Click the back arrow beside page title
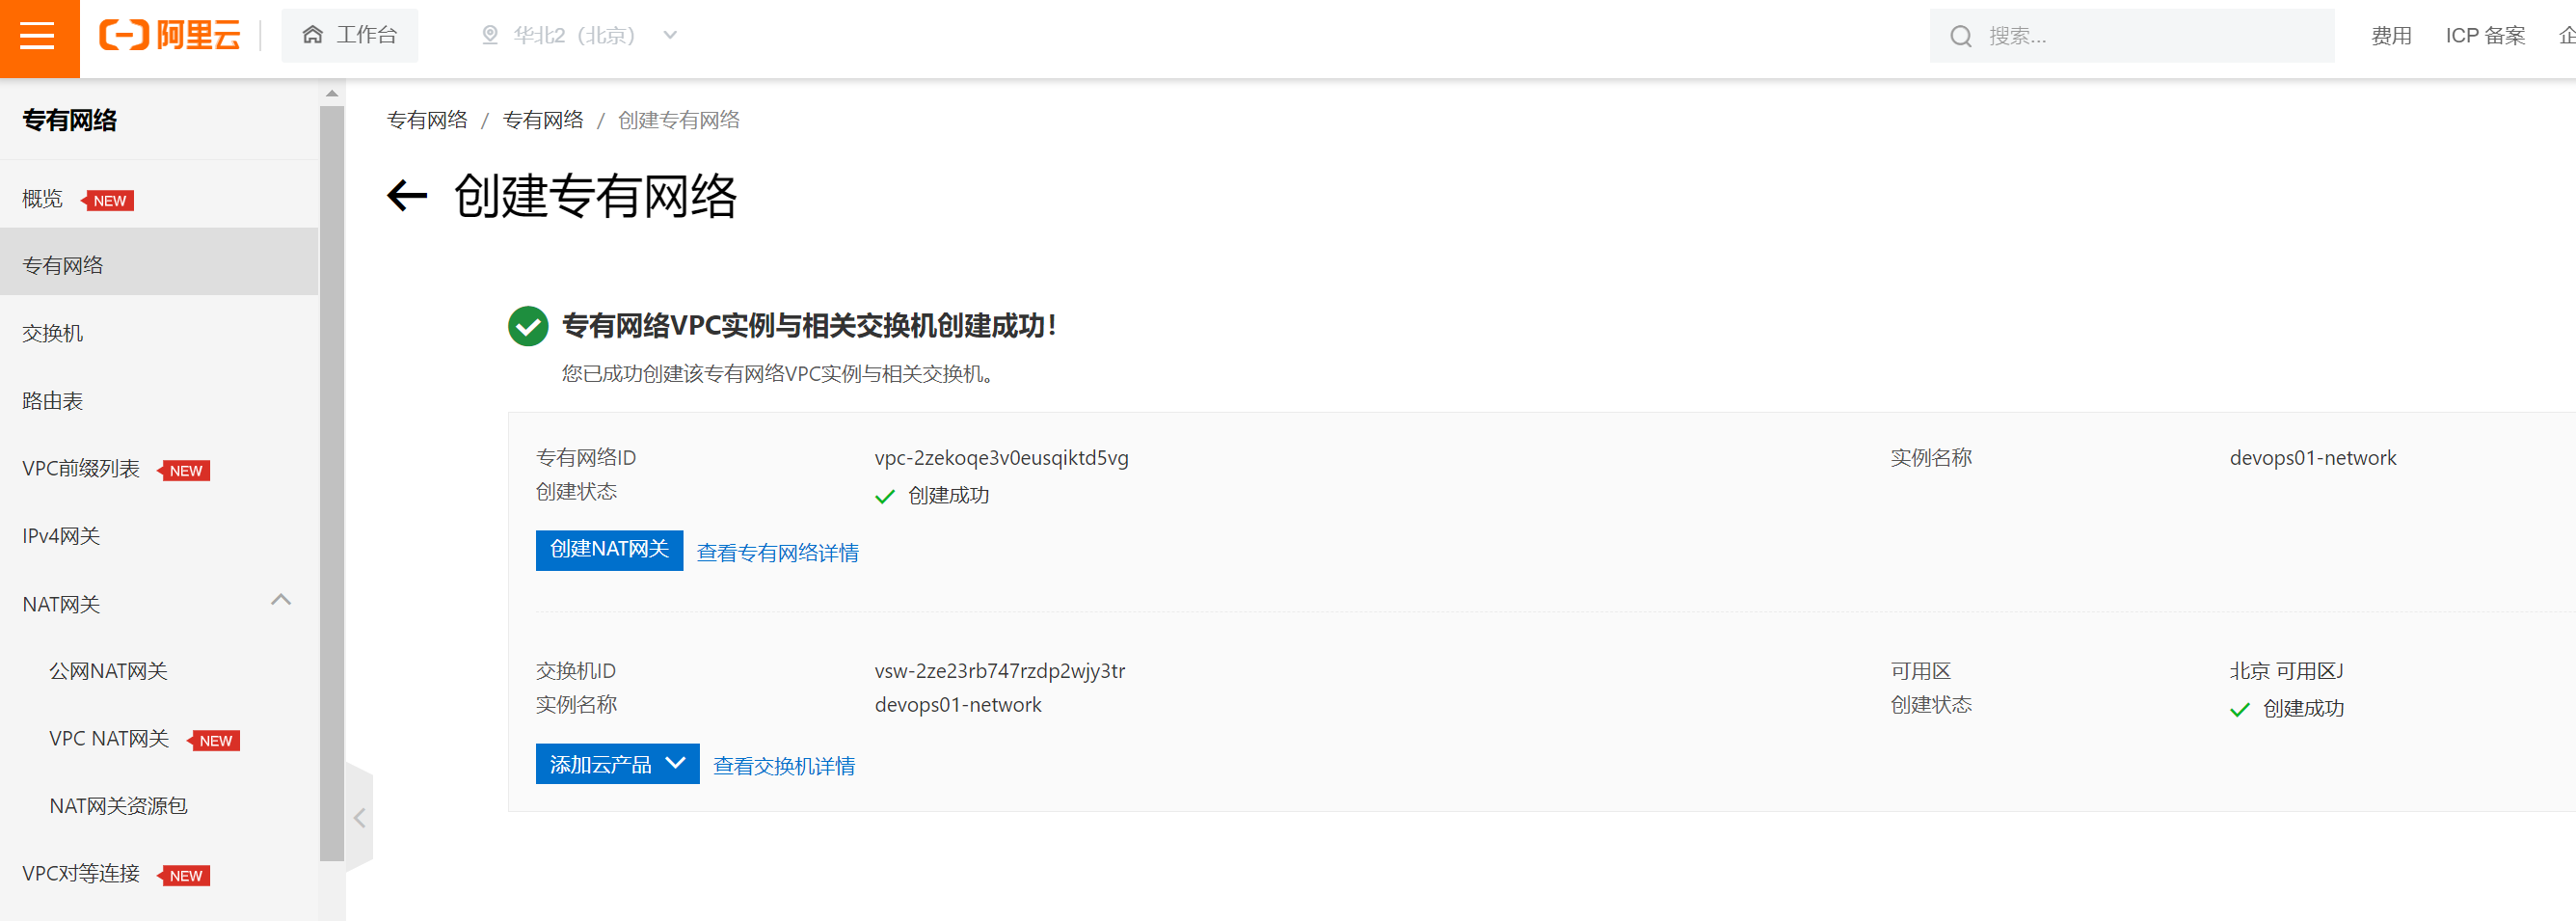Screen dimensions: 2576x921 [406, 195]
